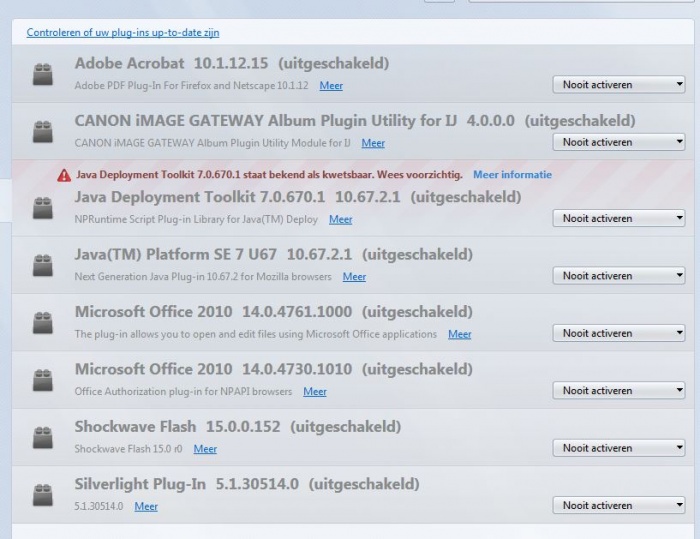700x539 pixels.
Task: Click the Java Deployment Toolkit plugin icon
Action: point(43,208)
